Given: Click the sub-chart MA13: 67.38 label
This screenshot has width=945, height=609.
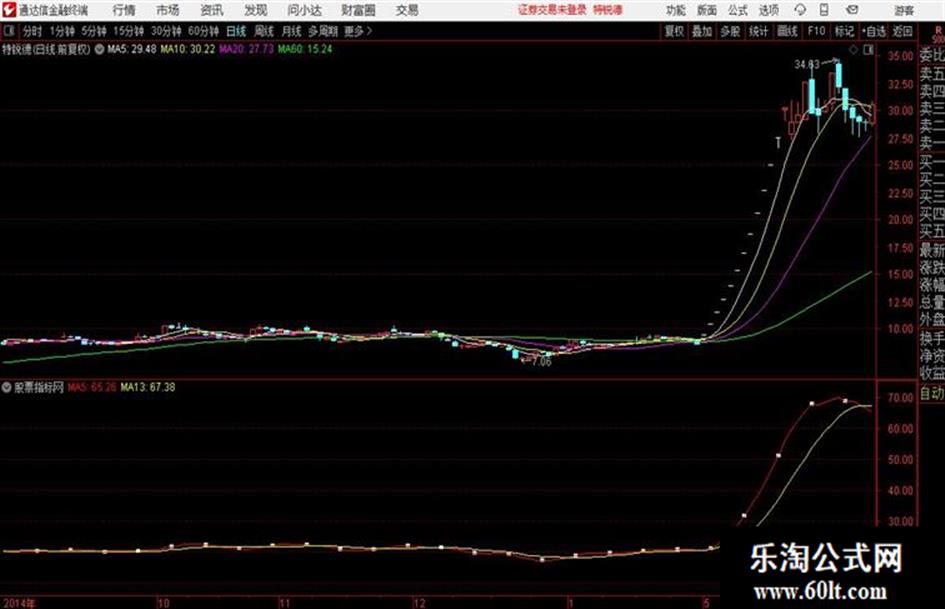Looking at the screenshot, I should 148,387.
